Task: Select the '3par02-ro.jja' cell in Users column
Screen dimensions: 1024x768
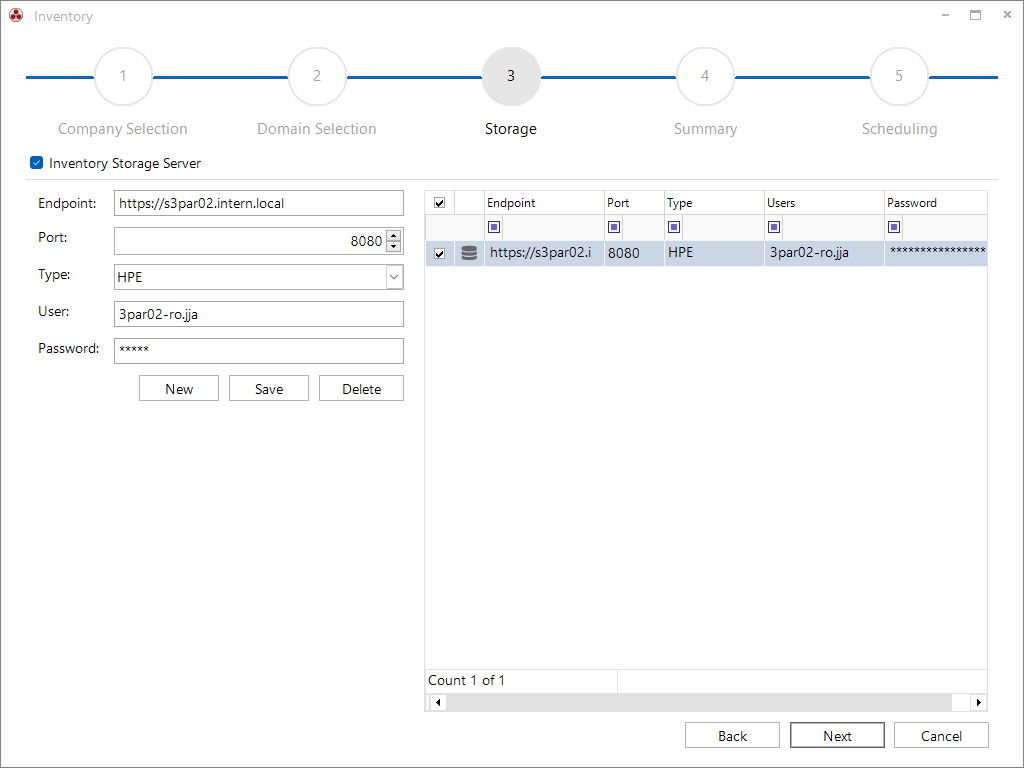Action: (x=824, y=253)
